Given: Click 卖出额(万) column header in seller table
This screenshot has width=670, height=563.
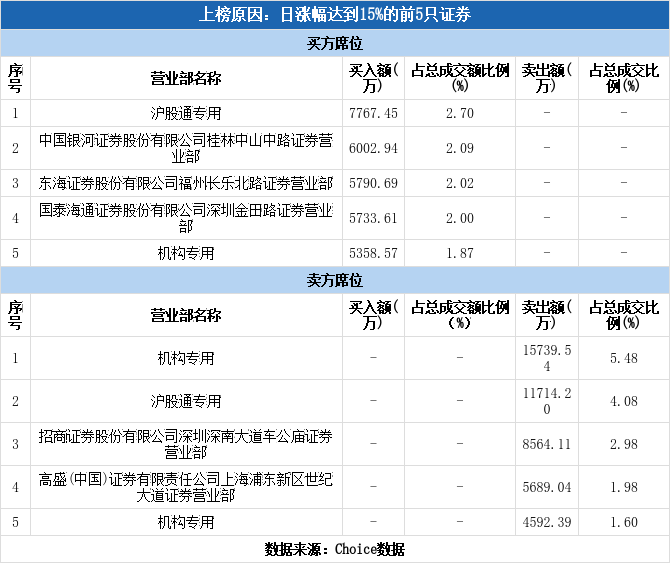Looking at the screenshot, I should tap(547, 315).
